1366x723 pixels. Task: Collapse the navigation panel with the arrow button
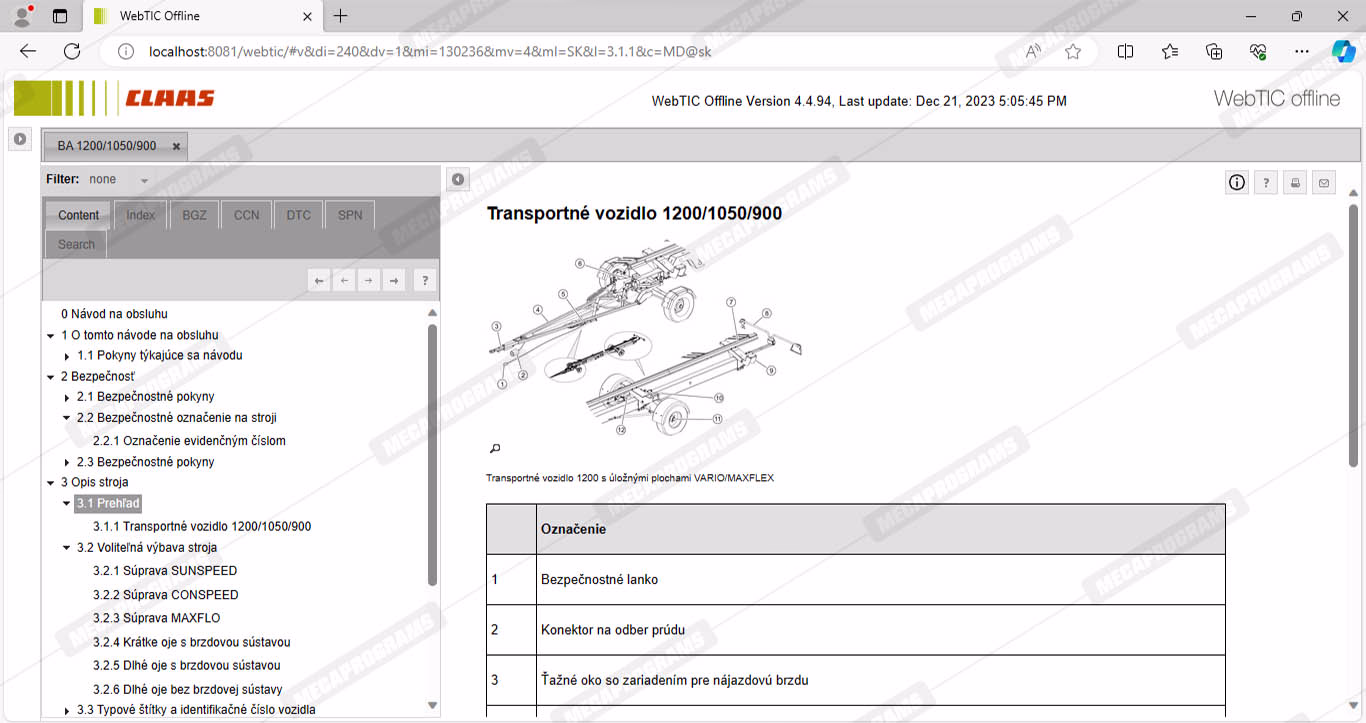coord(457,179)
